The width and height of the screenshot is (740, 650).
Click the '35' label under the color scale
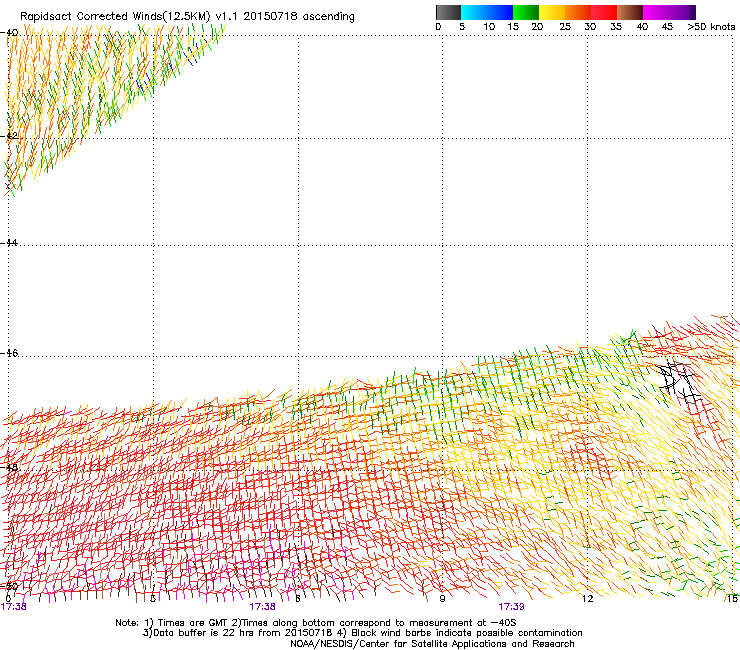(616, 27)
